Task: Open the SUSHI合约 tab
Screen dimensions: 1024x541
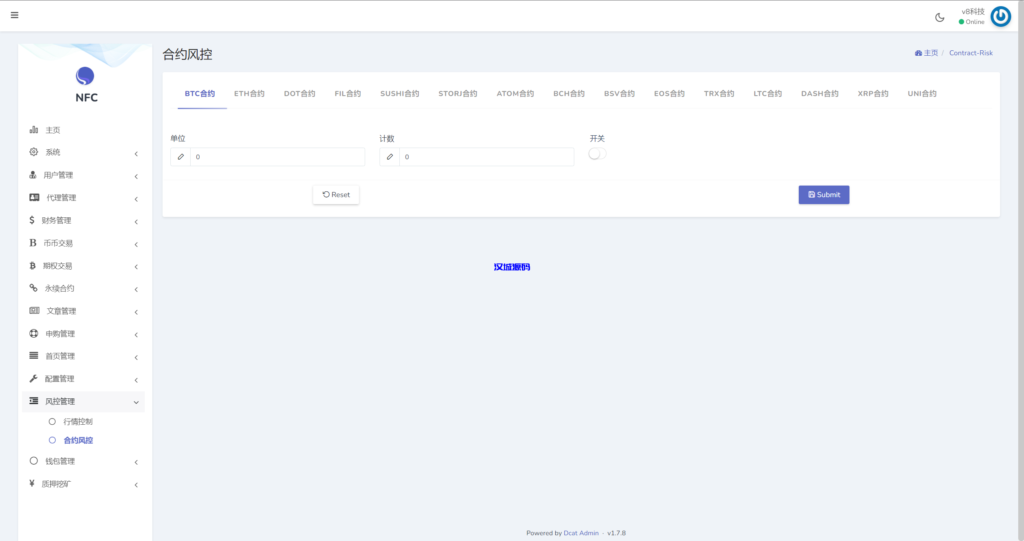Action: pyautogui.click(x=399, y=94)
